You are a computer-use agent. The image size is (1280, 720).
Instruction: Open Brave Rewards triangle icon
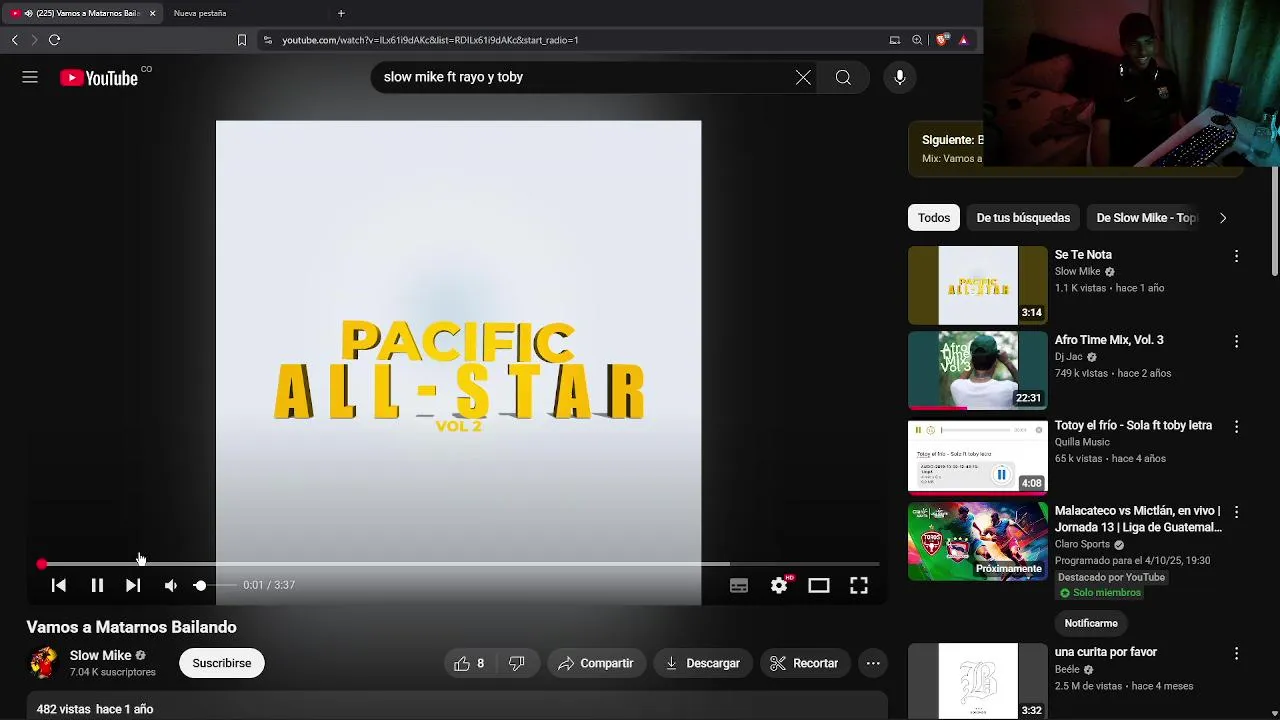(963, 40)
